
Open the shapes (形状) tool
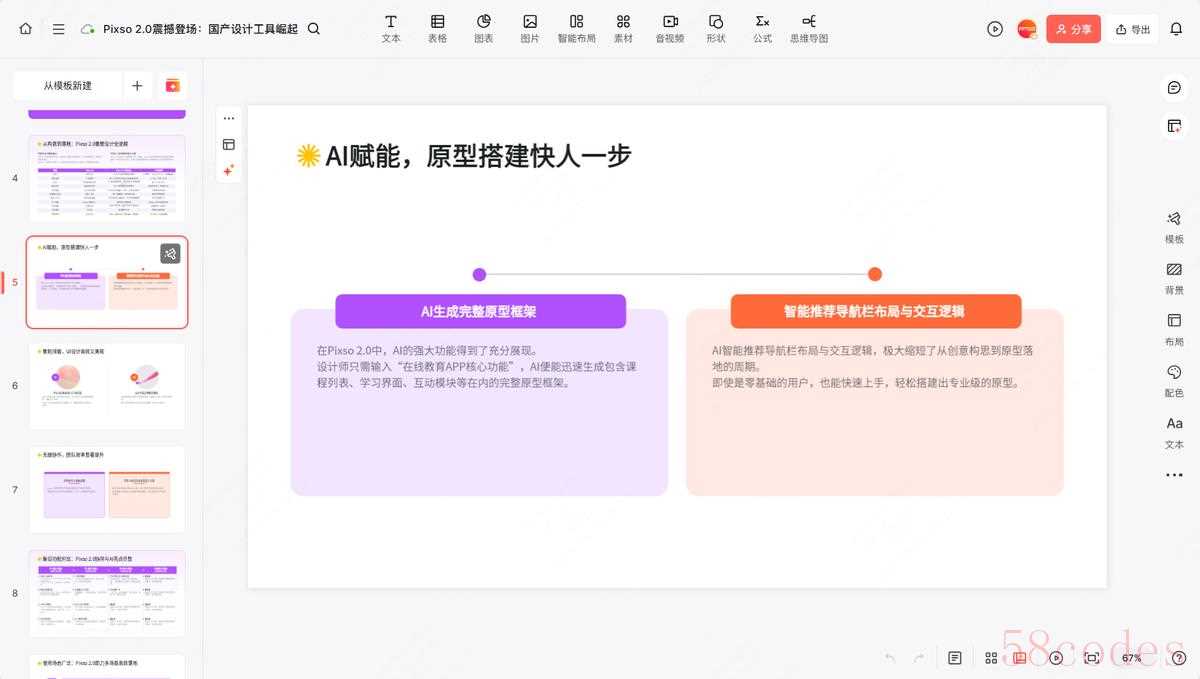[716, 29]
